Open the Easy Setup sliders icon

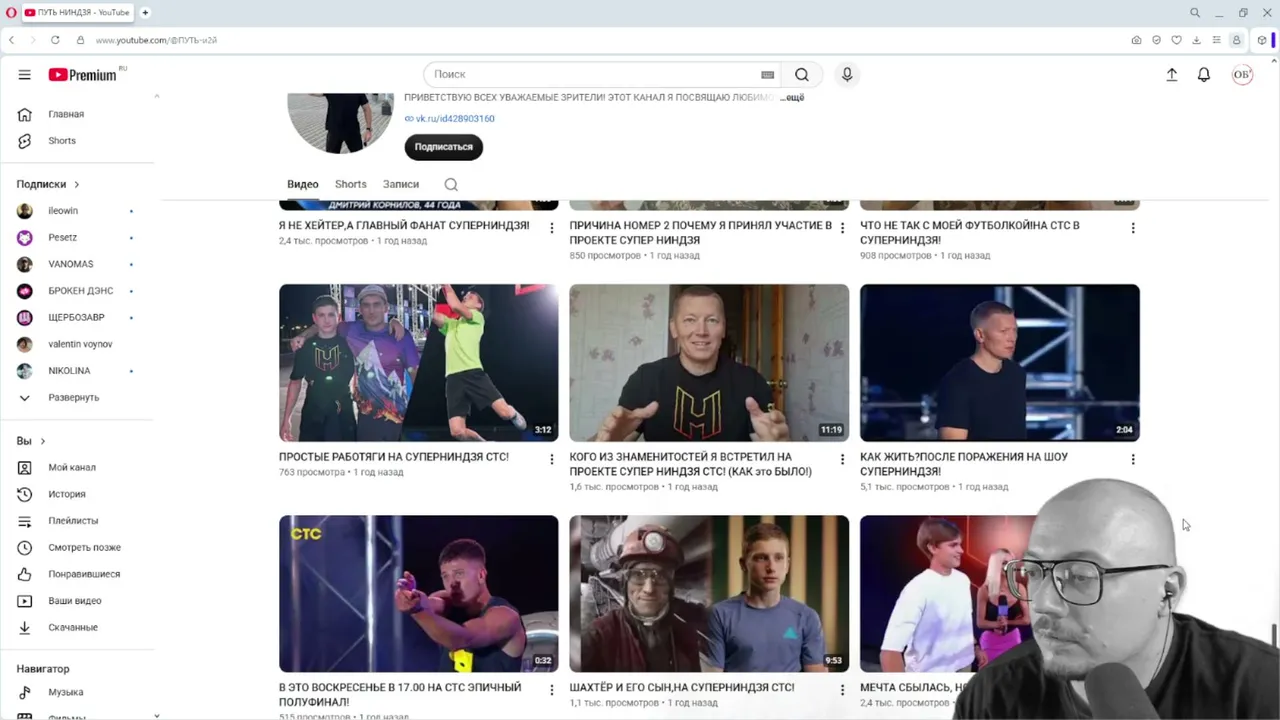[1216, 40]
